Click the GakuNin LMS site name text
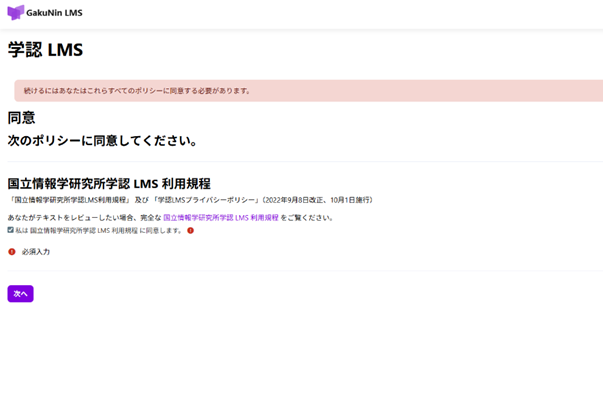The width and height of the screenshot is (603, 420). tap(55, 13)
